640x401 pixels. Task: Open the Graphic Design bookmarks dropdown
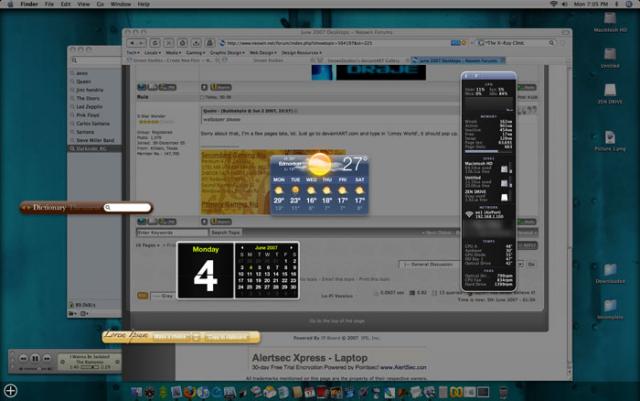point(227,53)
